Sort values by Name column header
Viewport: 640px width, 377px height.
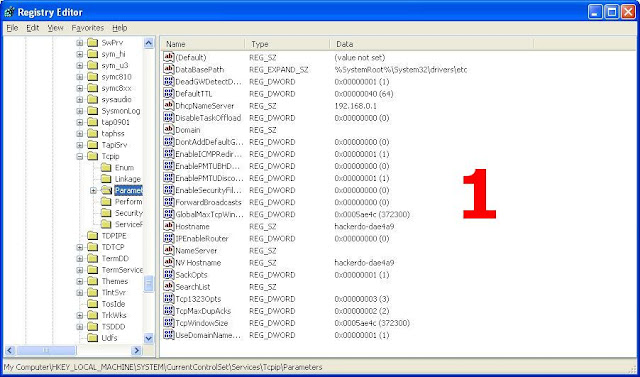point(203,44)
